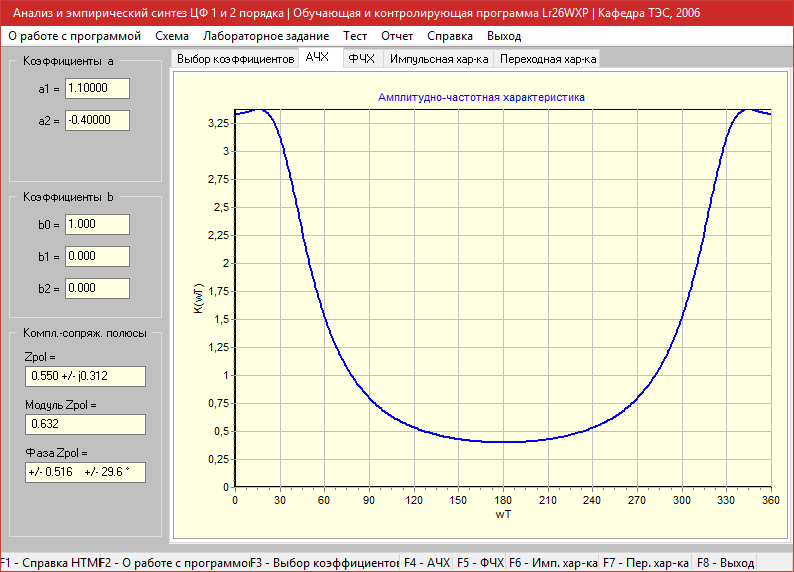The image size is (794, 572).
Task: Click the 'Компл.-сопряж. полюсы' group label
Action: [85, 333]
